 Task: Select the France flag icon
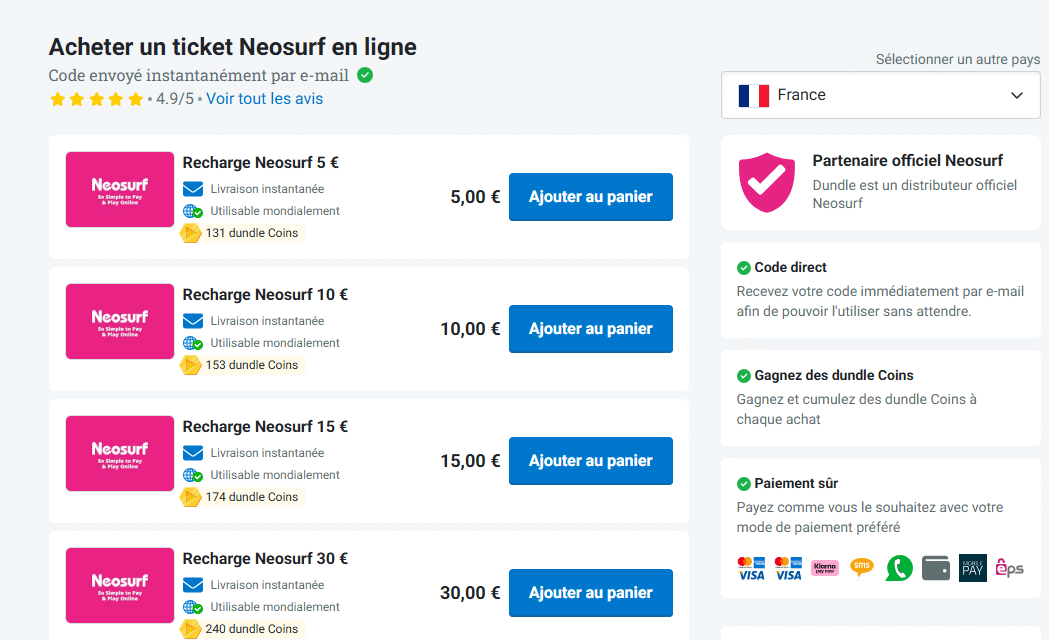[752, 94]
